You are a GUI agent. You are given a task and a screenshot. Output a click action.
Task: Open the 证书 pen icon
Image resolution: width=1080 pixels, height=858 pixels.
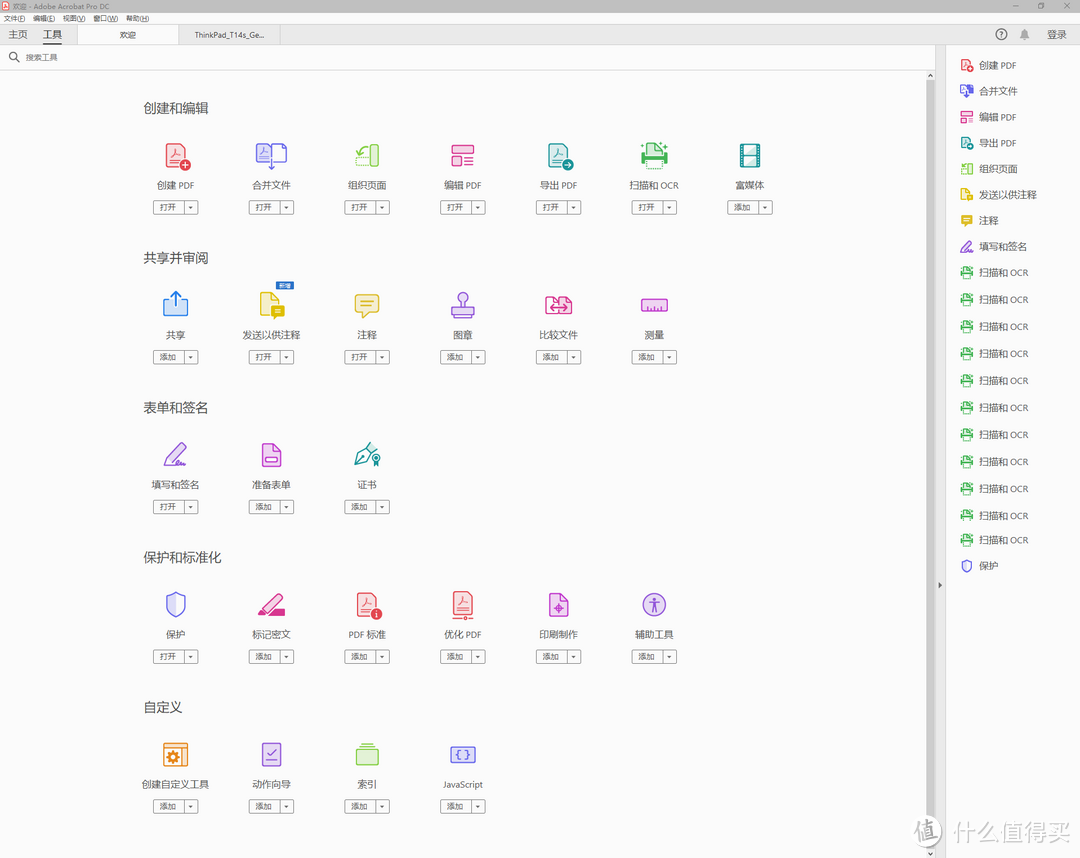click(367, 455)
